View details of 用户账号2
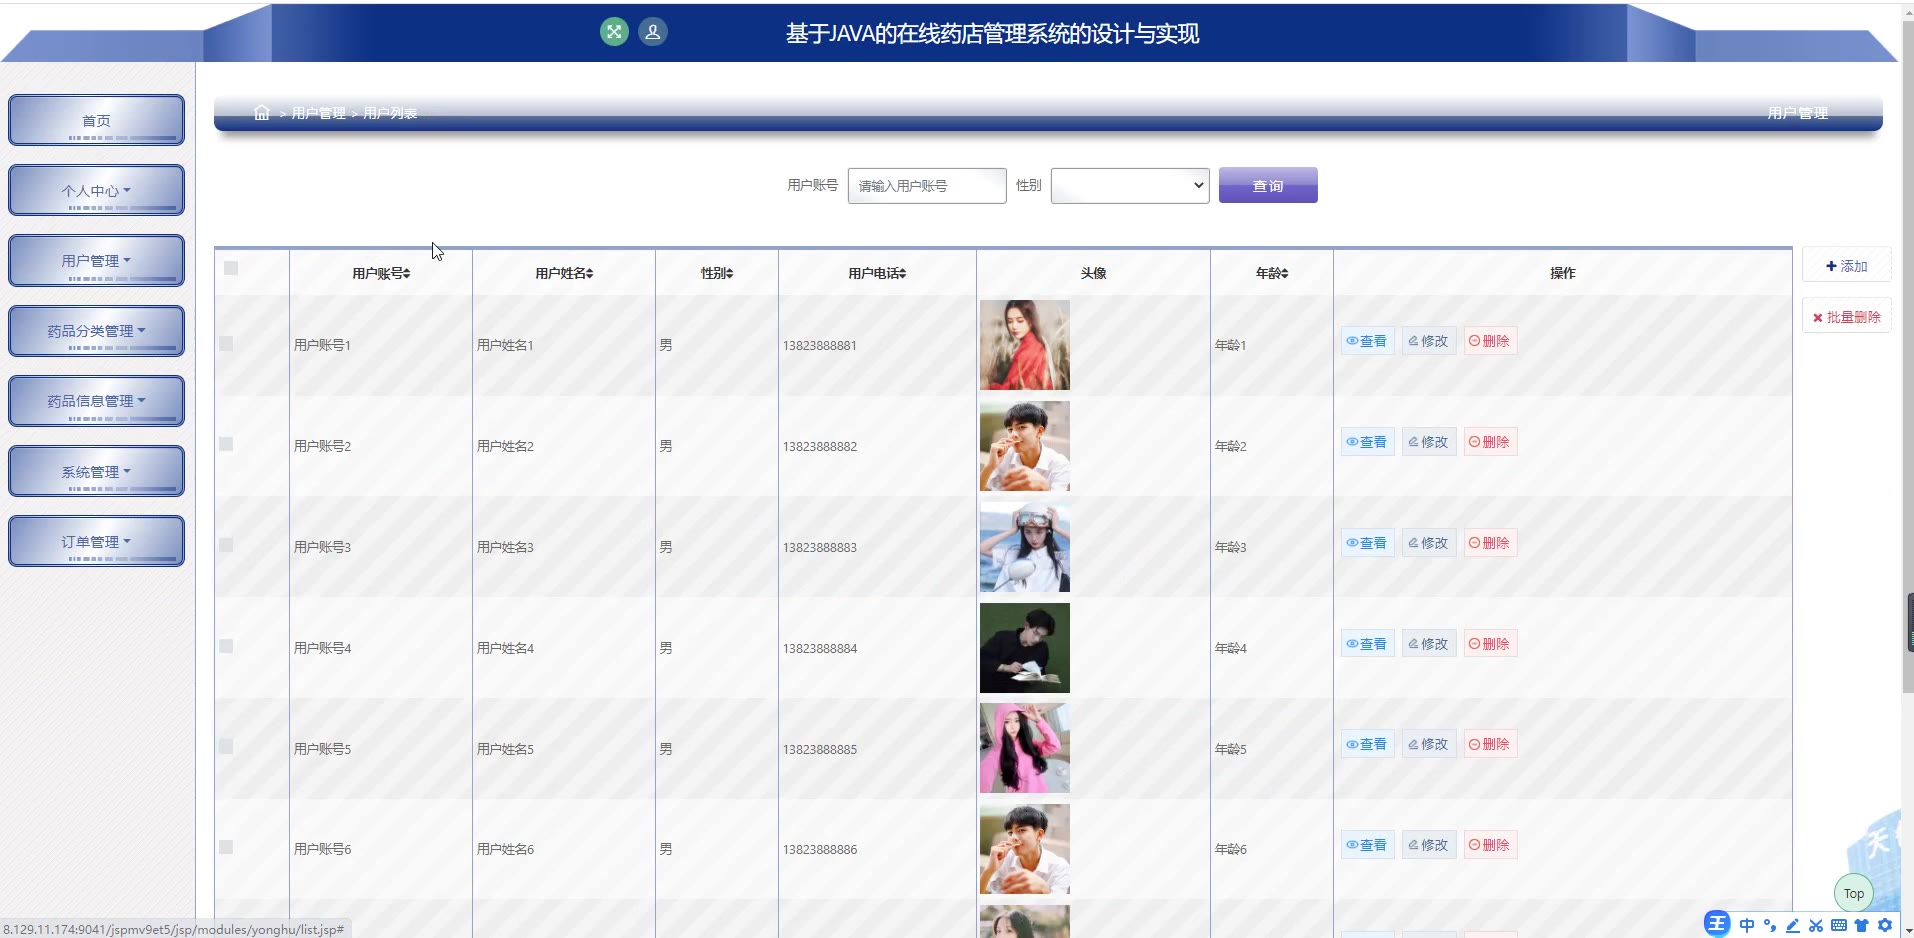1914x938 pixels. pos(1367,442)
